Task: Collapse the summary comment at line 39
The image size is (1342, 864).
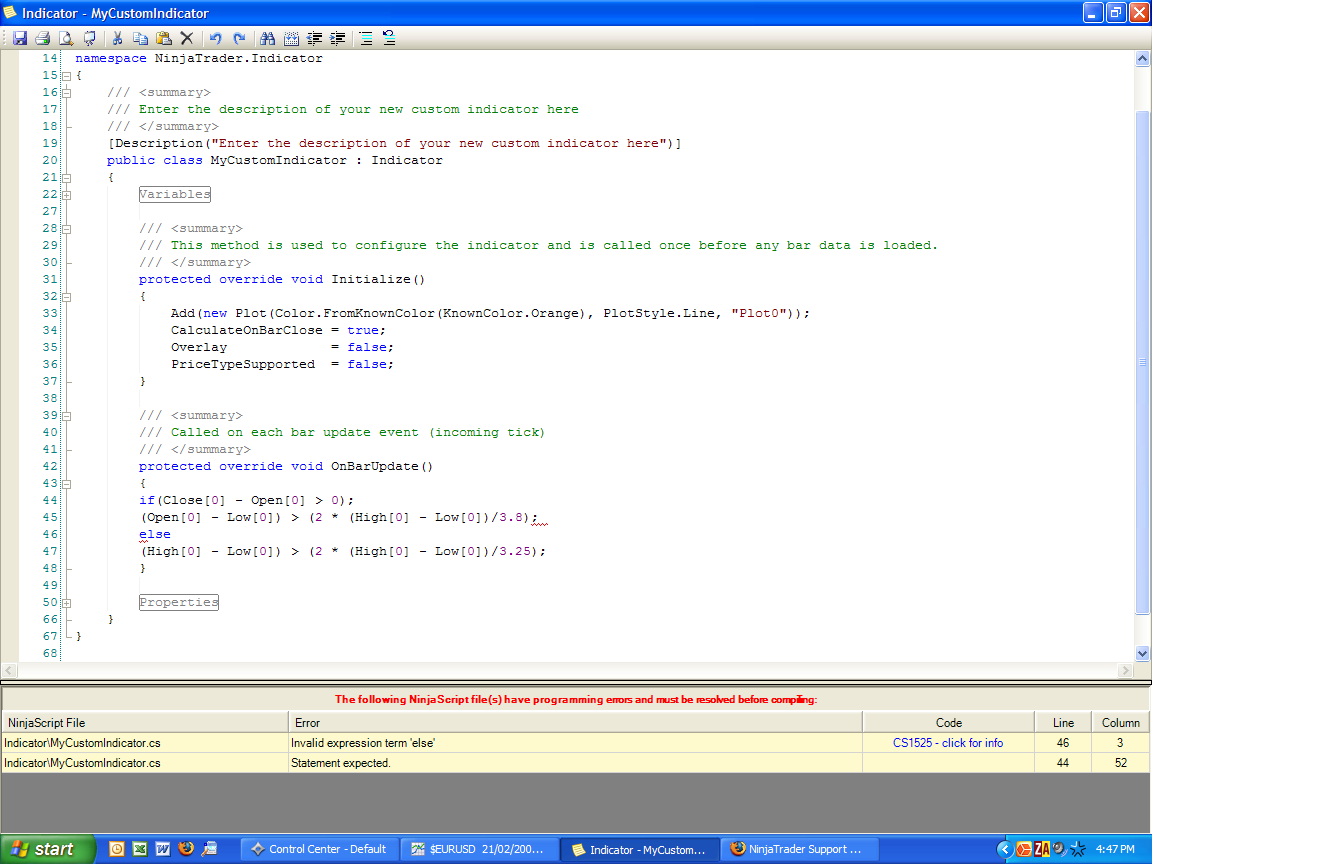Action: pyautogui.click(x=66, y=416)
